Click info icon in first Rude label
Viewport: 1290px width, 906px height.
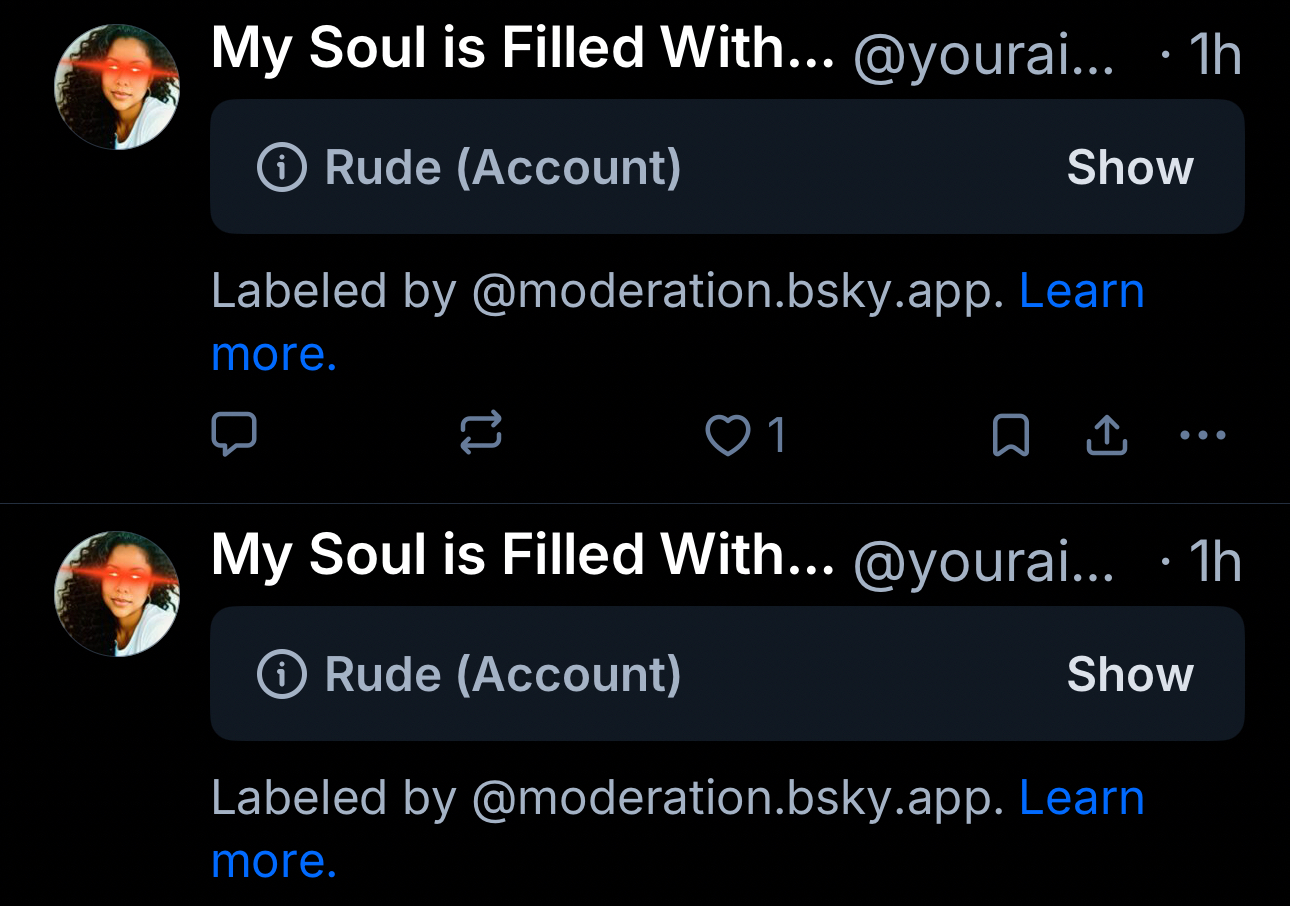pyautogui.click(x=281, y=168)
